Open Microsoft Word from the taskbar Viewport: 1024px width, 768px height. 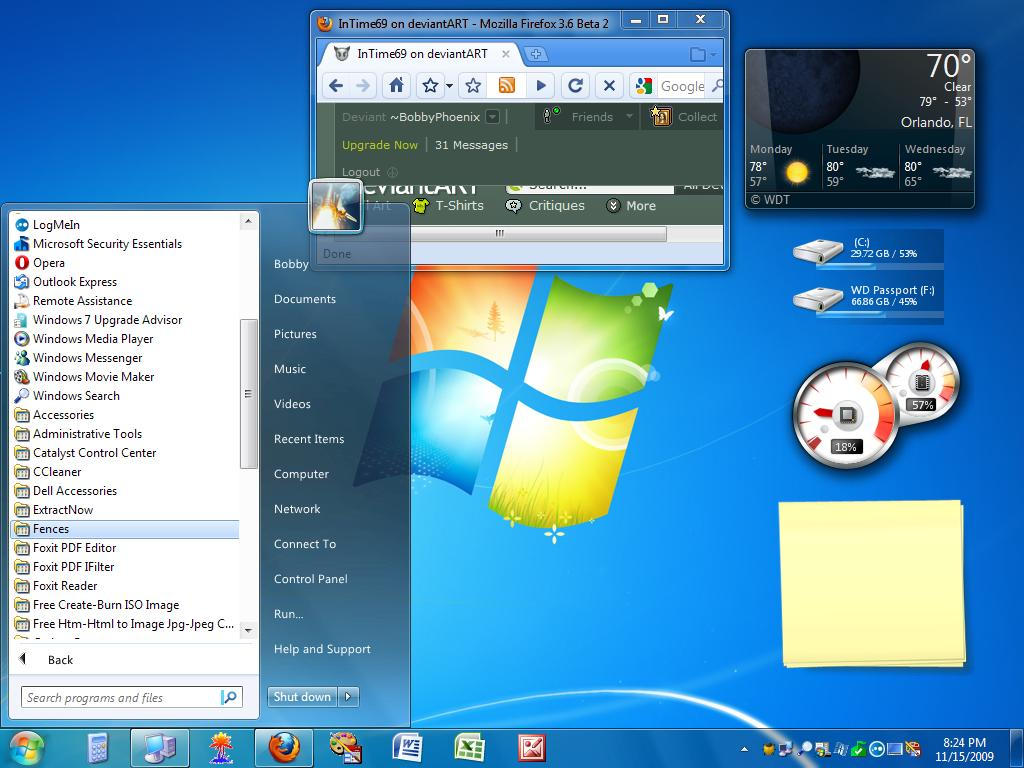[406, 748]
